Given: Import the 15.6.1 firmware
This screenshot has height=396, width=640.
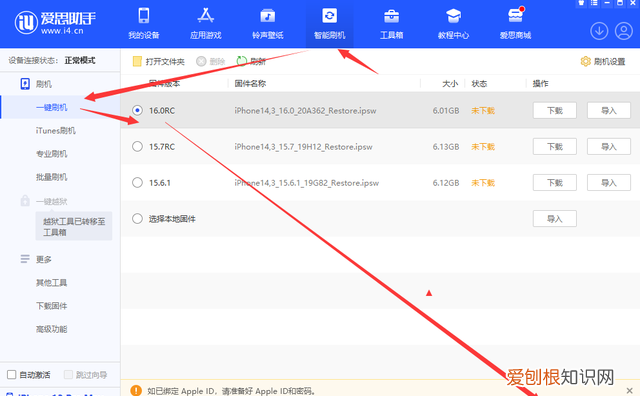Looking at the screenshot, I should (x=609, y=182).
